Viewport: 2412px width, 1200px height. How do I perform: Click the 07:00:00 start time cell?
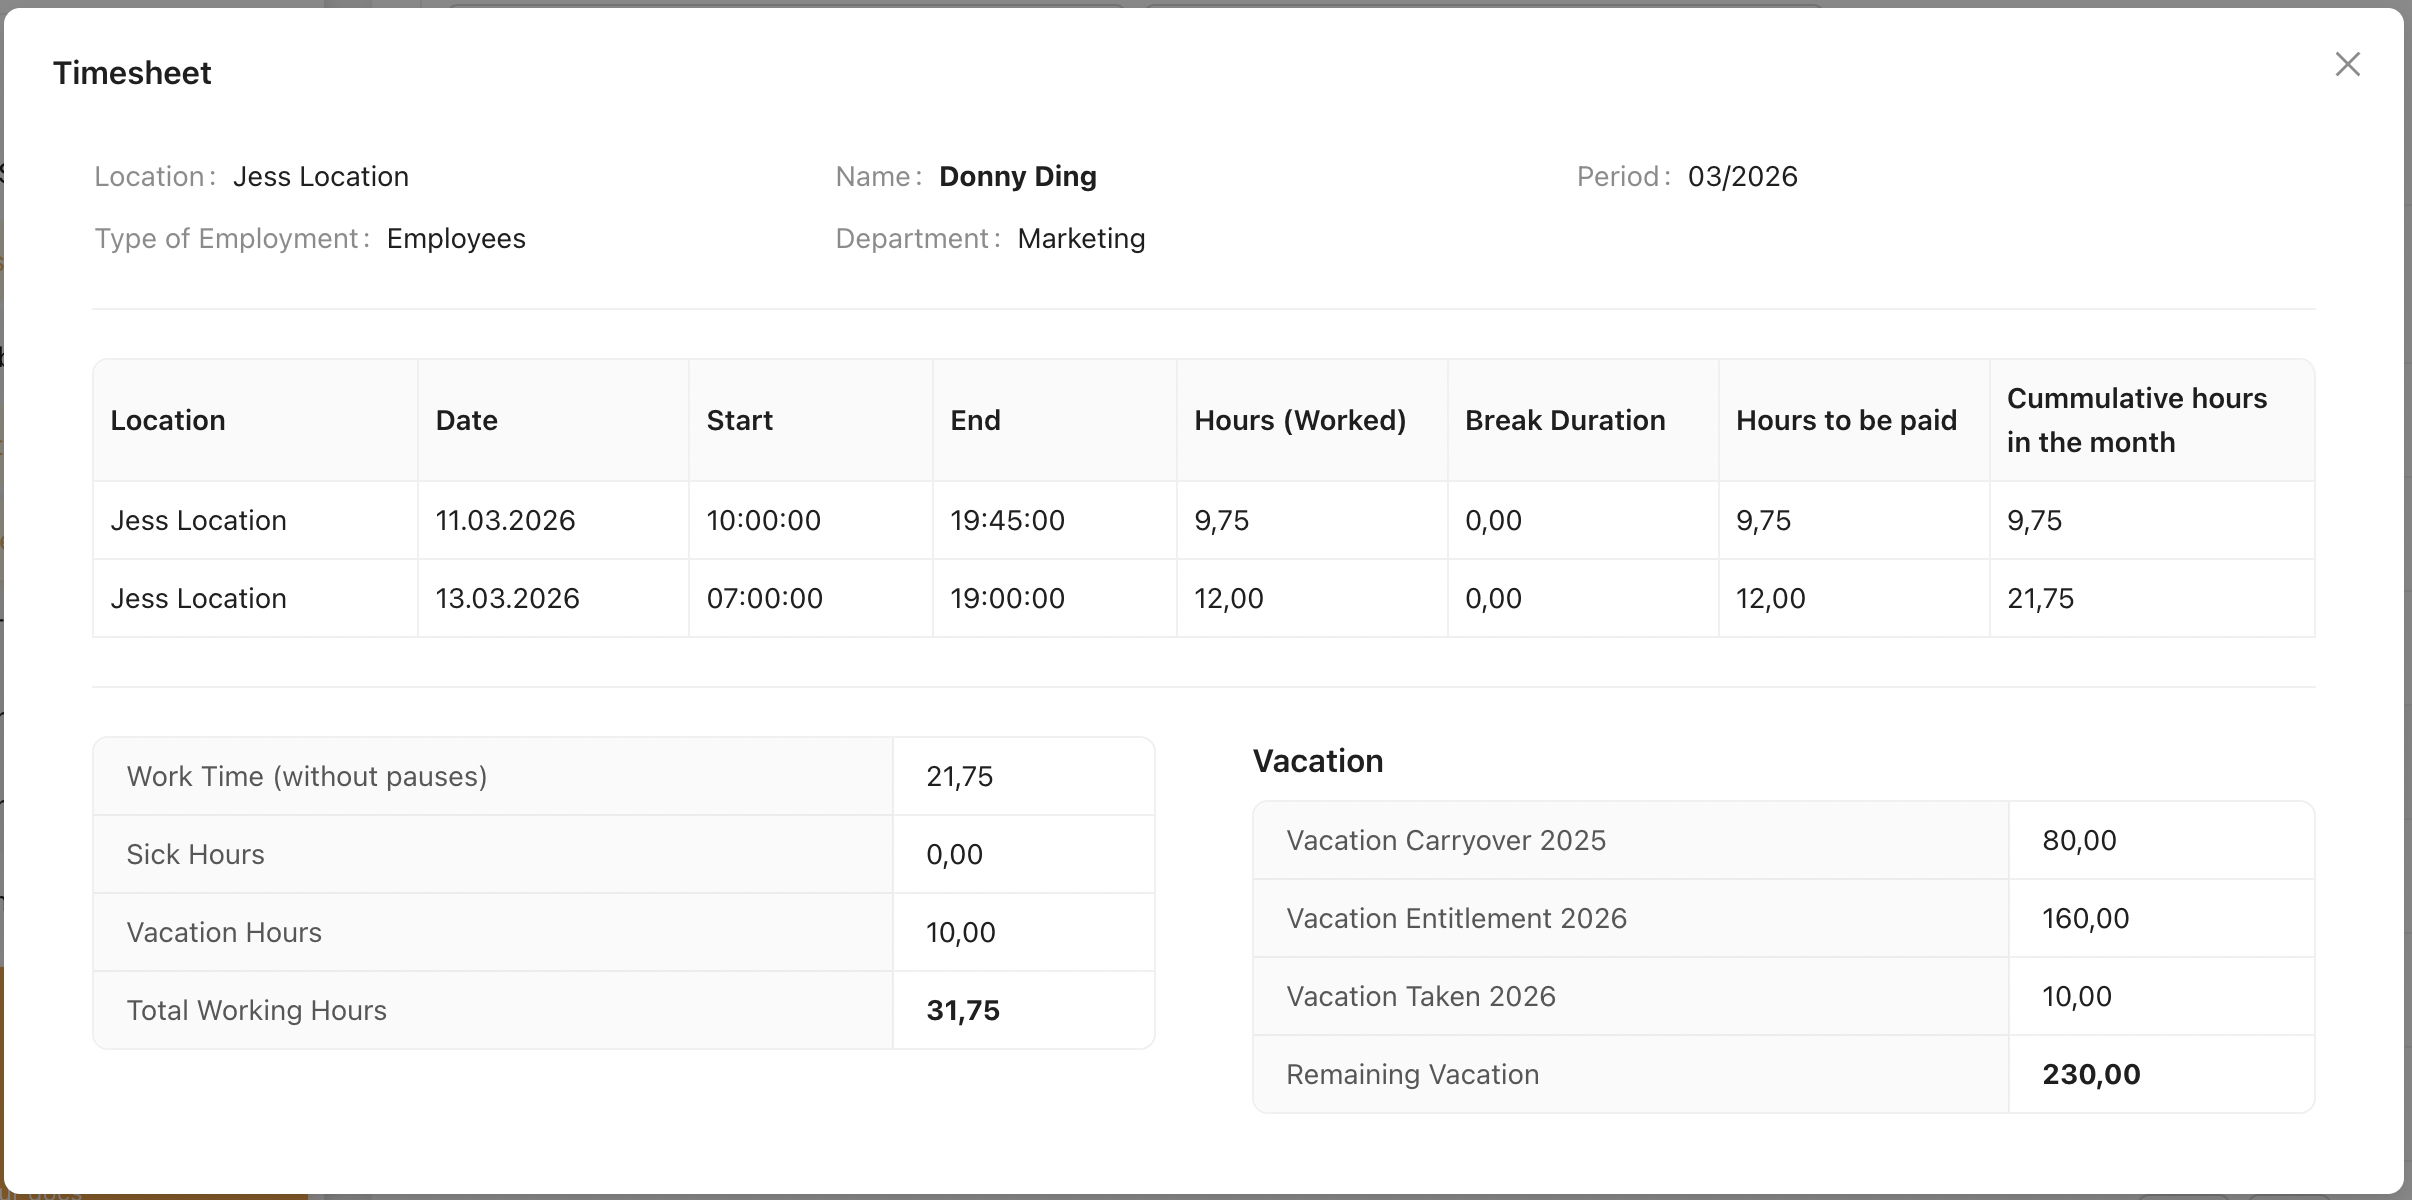coord(764,599)
